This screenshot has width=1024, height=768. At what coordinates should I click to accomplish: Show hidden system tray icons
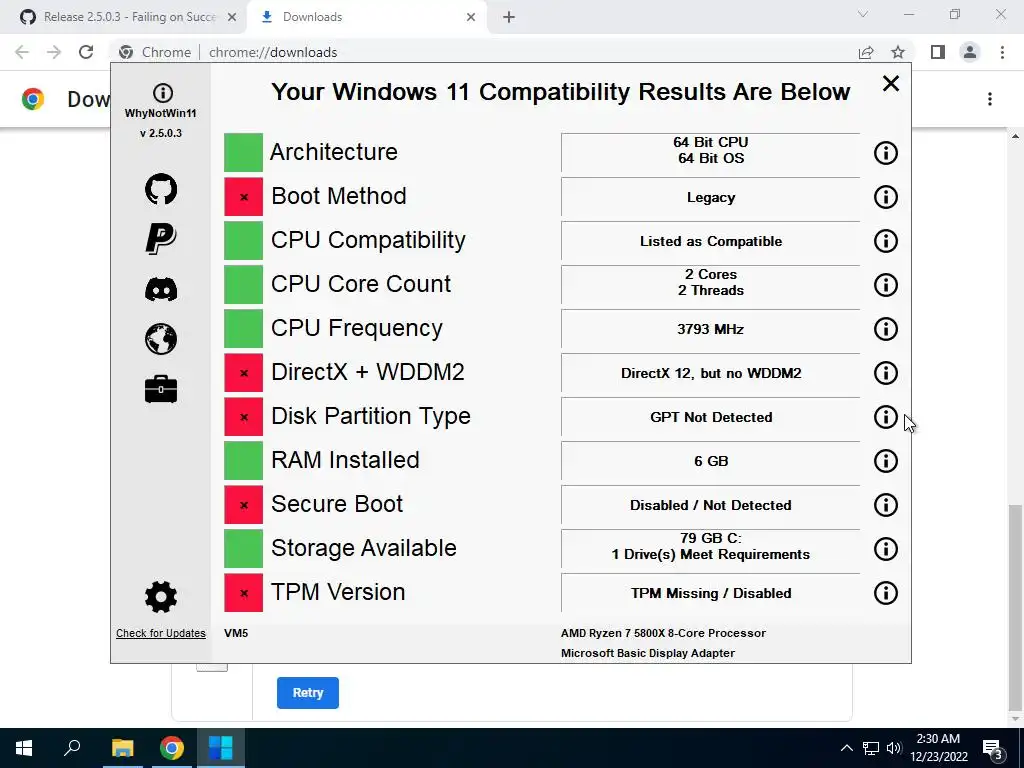846,748
